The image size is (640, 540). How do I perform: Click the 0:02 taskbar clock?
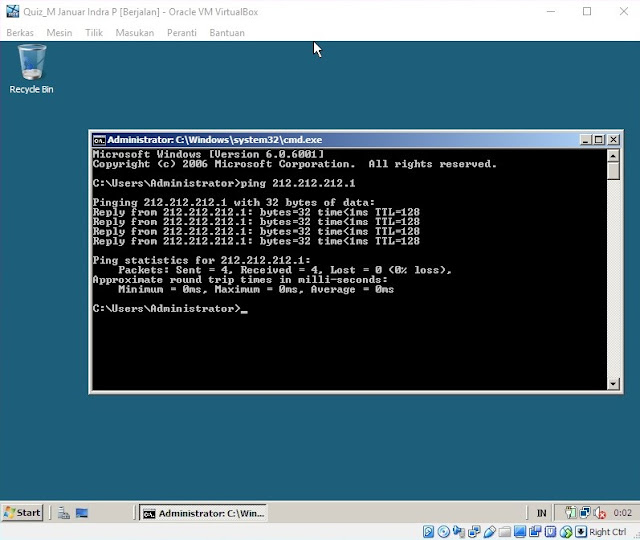pos(622,513)
